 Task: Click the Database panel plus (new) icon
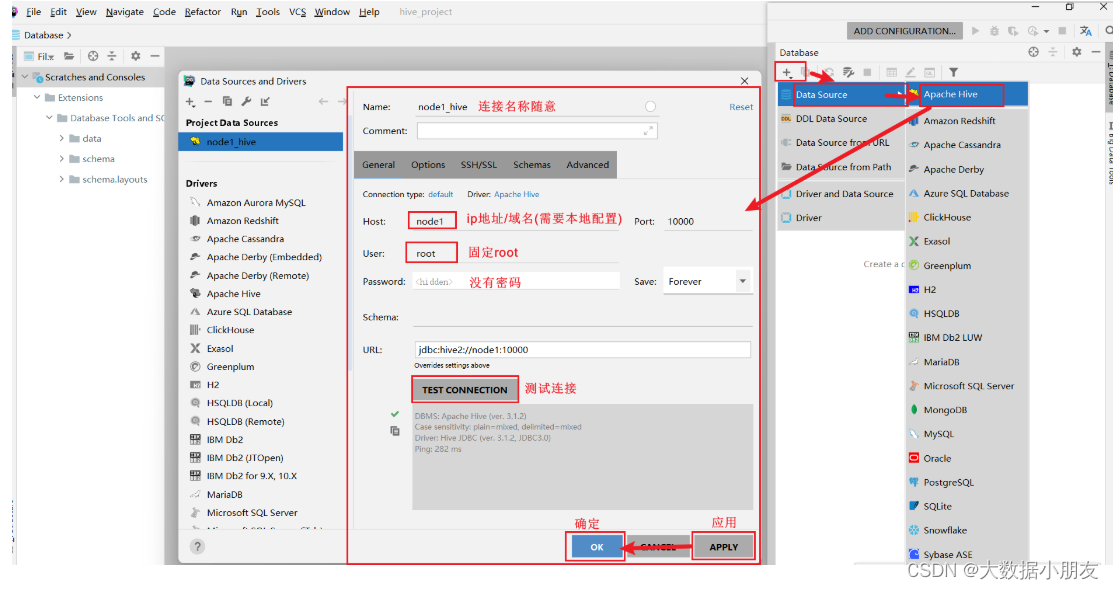[786, 72]
